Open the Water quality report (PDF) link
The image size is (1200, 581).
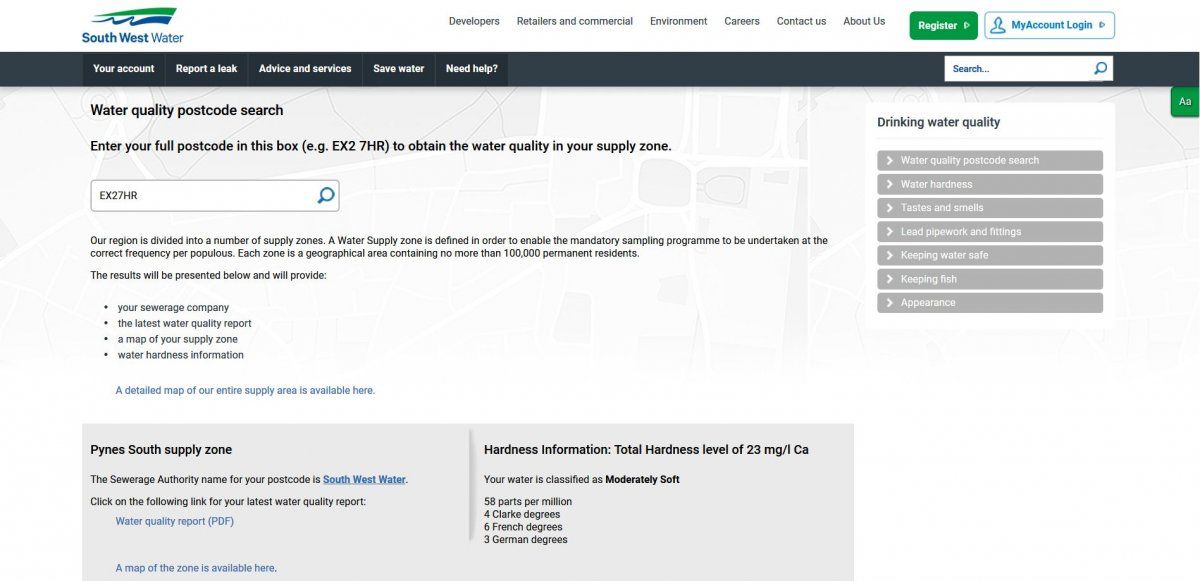pyautogui.click(x=175, y=521)
